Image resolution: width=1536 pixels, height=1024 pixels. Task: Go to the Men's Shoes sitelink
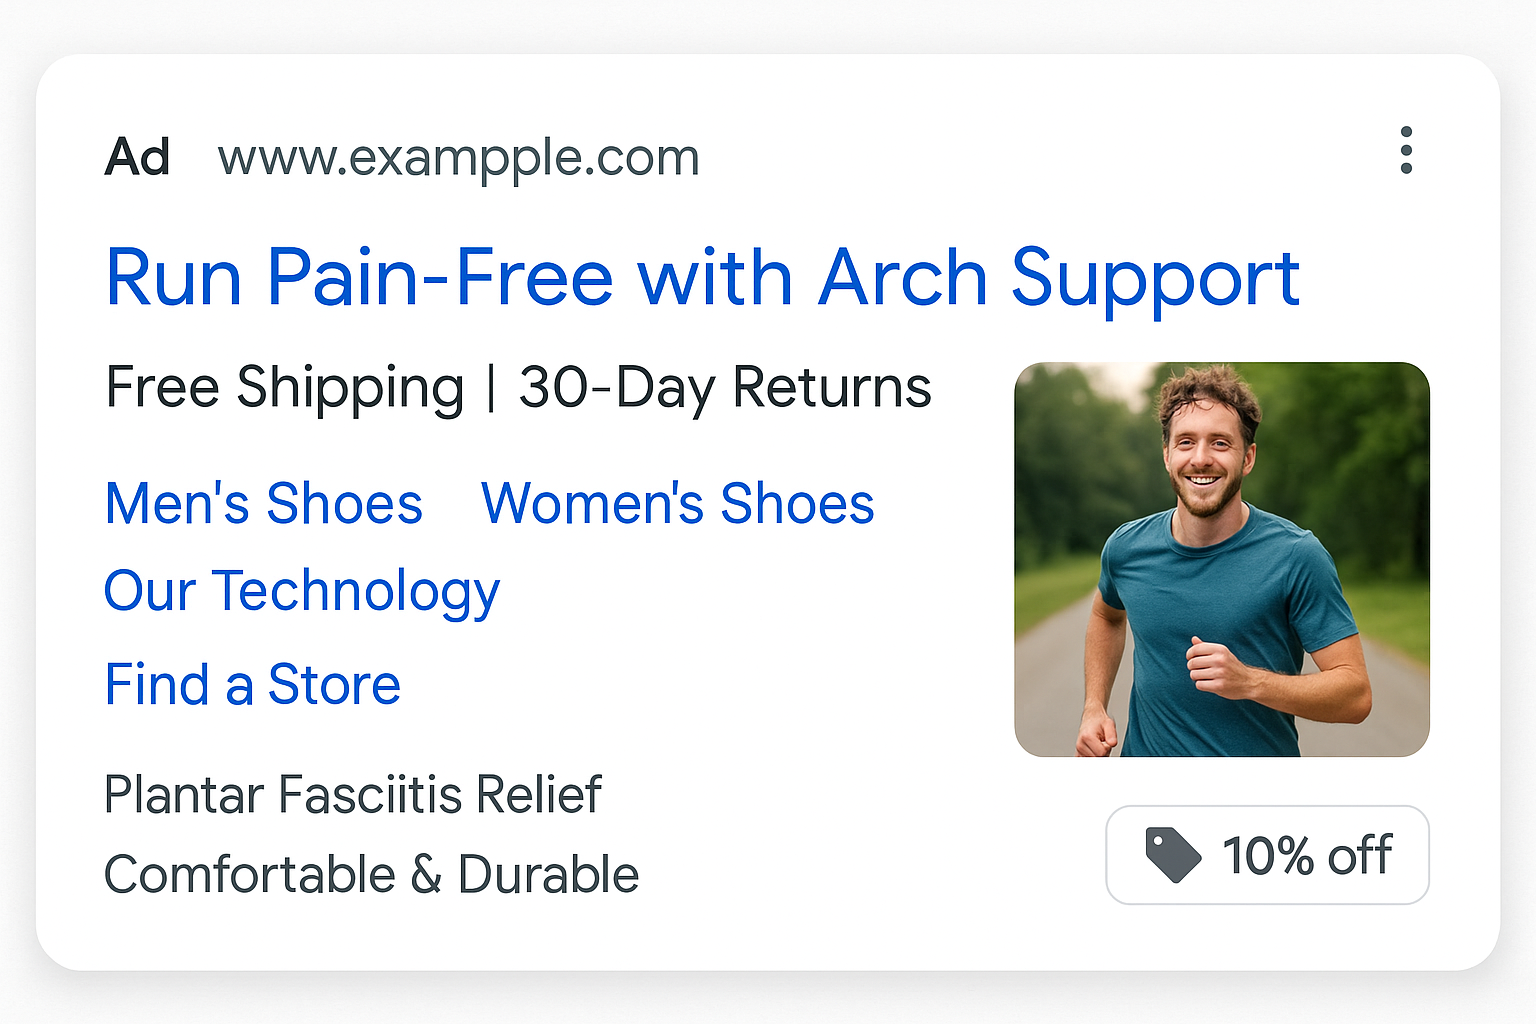pos(264,503)
